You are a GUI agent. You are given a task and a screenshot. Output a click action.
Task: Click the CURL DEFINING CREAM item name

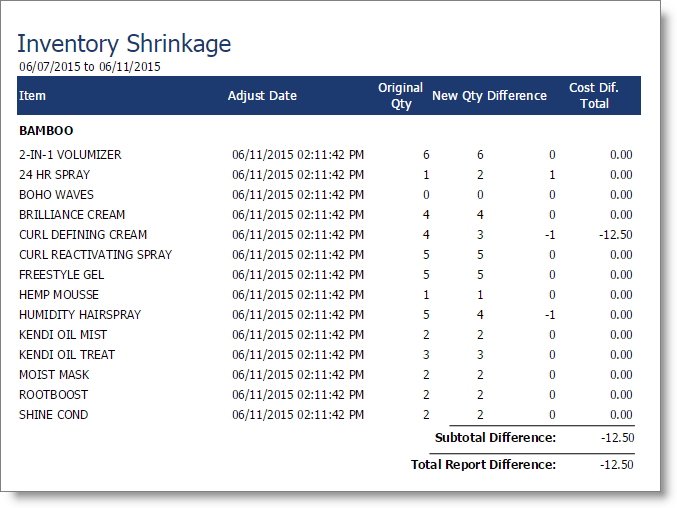click(83, 235)
